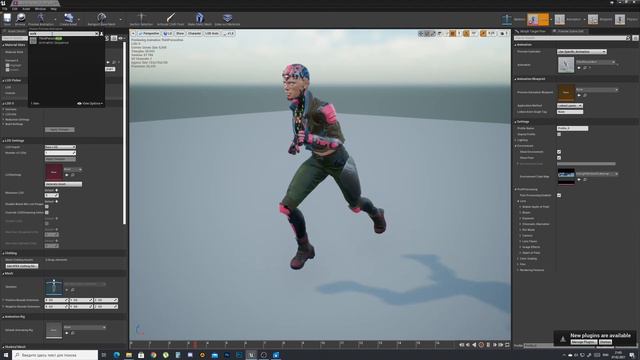Toggle Override LOD Streaming Settings checkbox
640x360 pixels.
point(47,213)
